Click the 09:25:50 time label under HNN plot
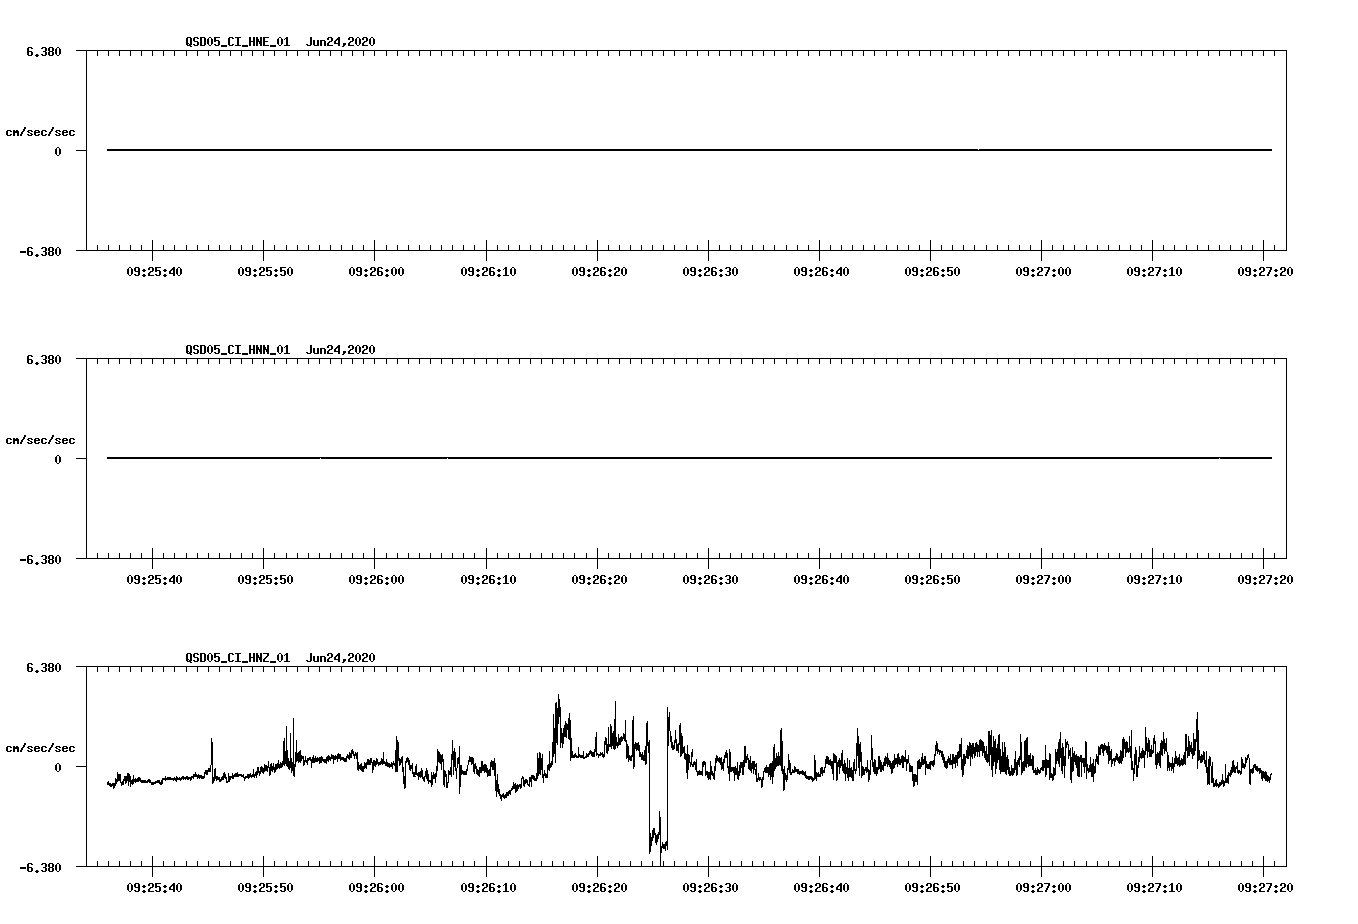The image size is (1358, 924). point(265,579)
